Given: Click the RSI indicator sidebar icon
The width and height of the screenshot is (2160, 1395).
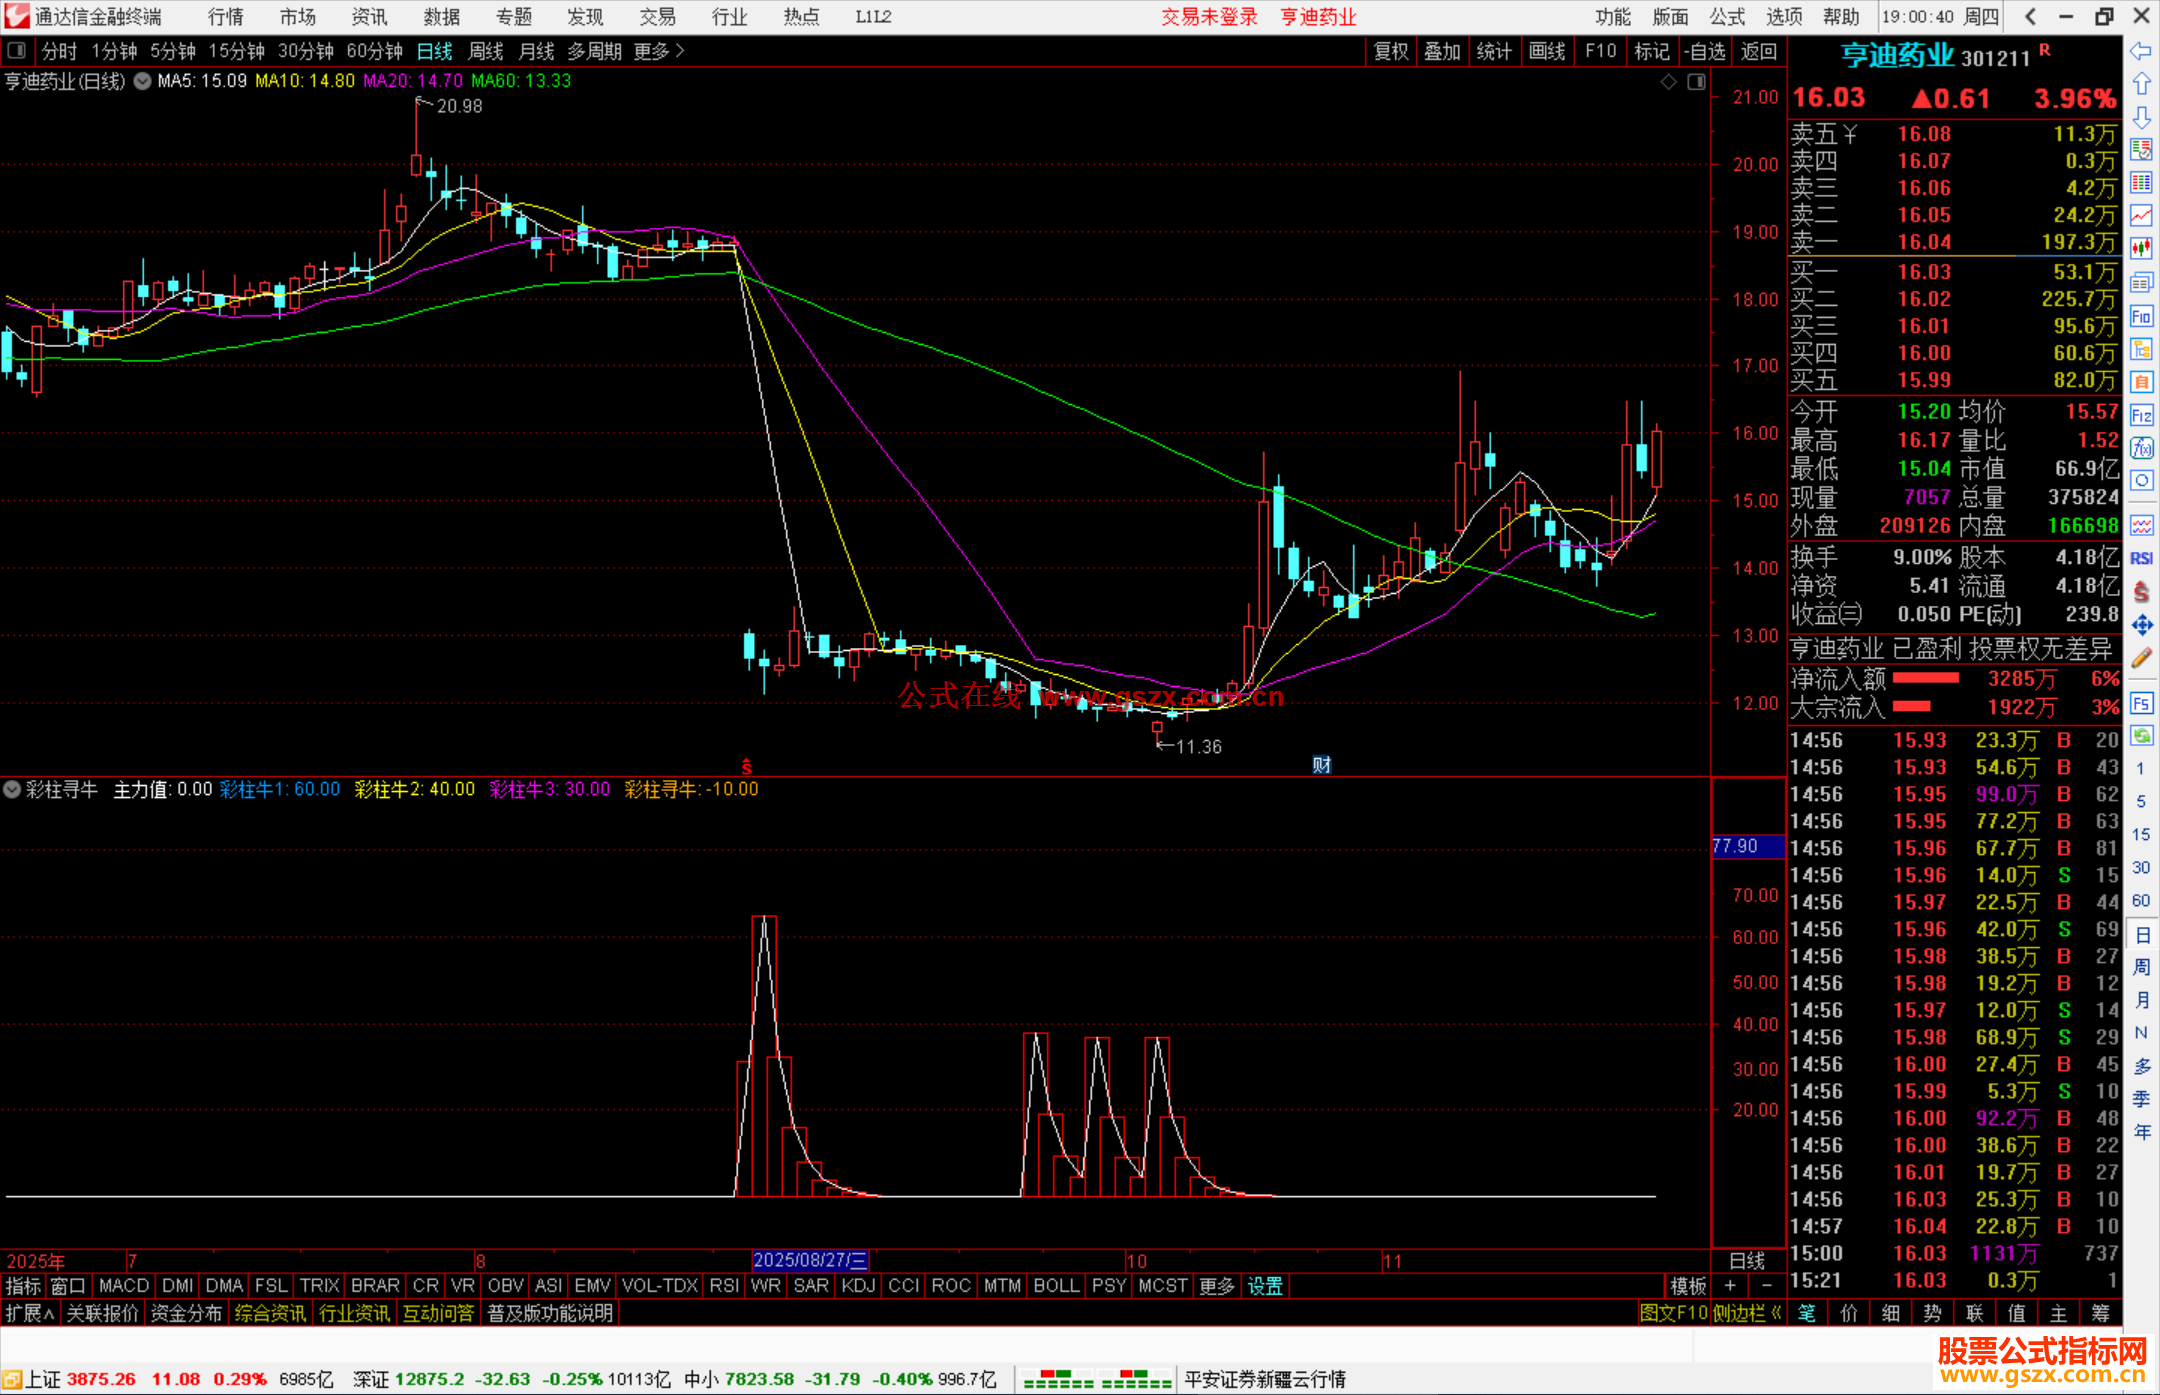Looking at the screenshot, I should click(x=2141, y=558).
